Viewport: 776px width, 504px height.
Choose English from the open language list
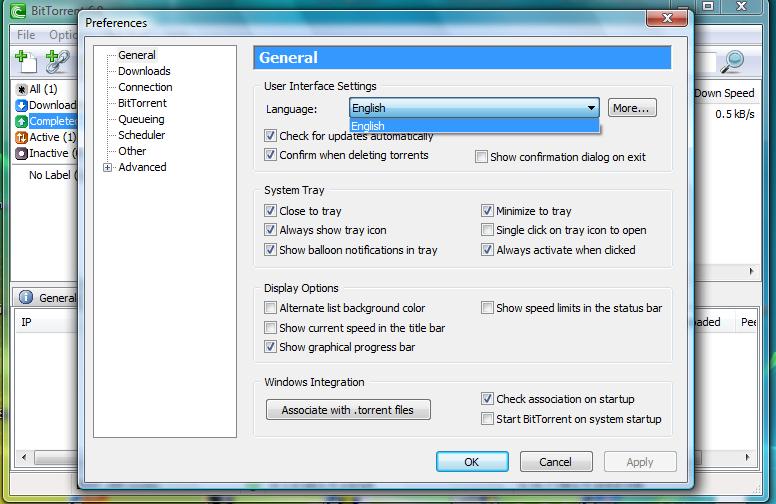tap(474, 126)
